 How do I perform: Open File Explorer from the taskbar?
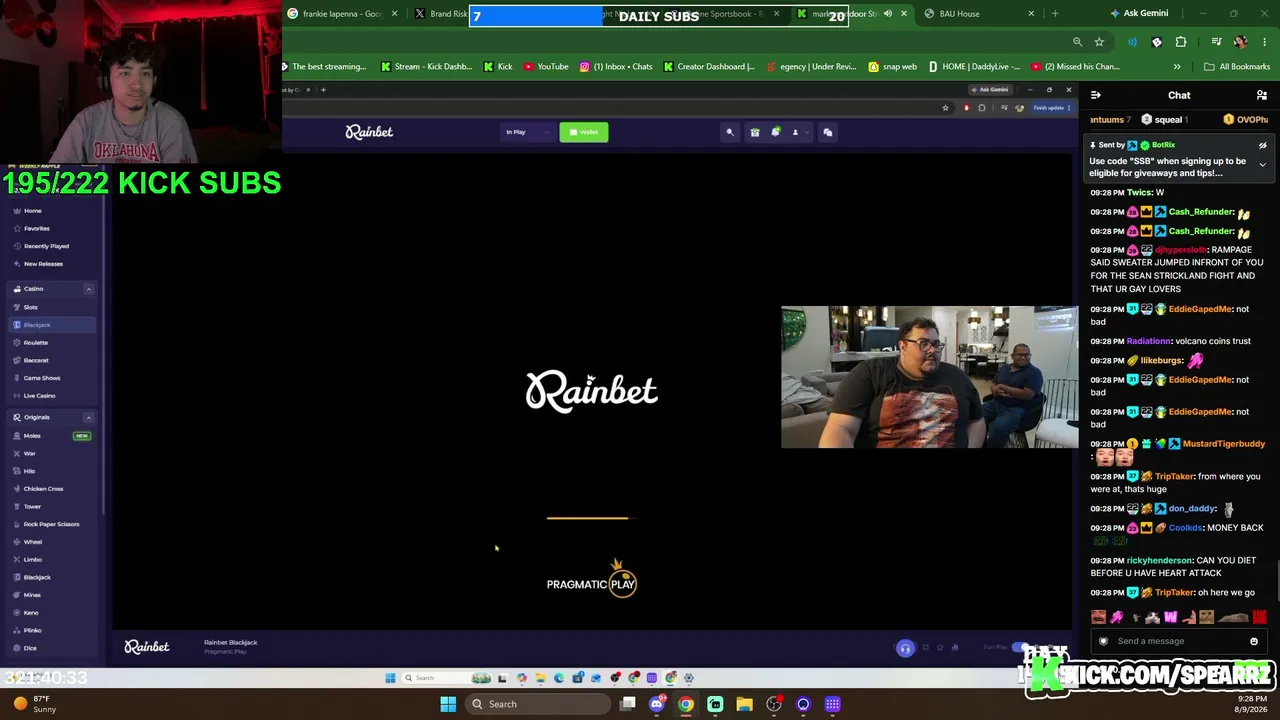coord(744,704)
